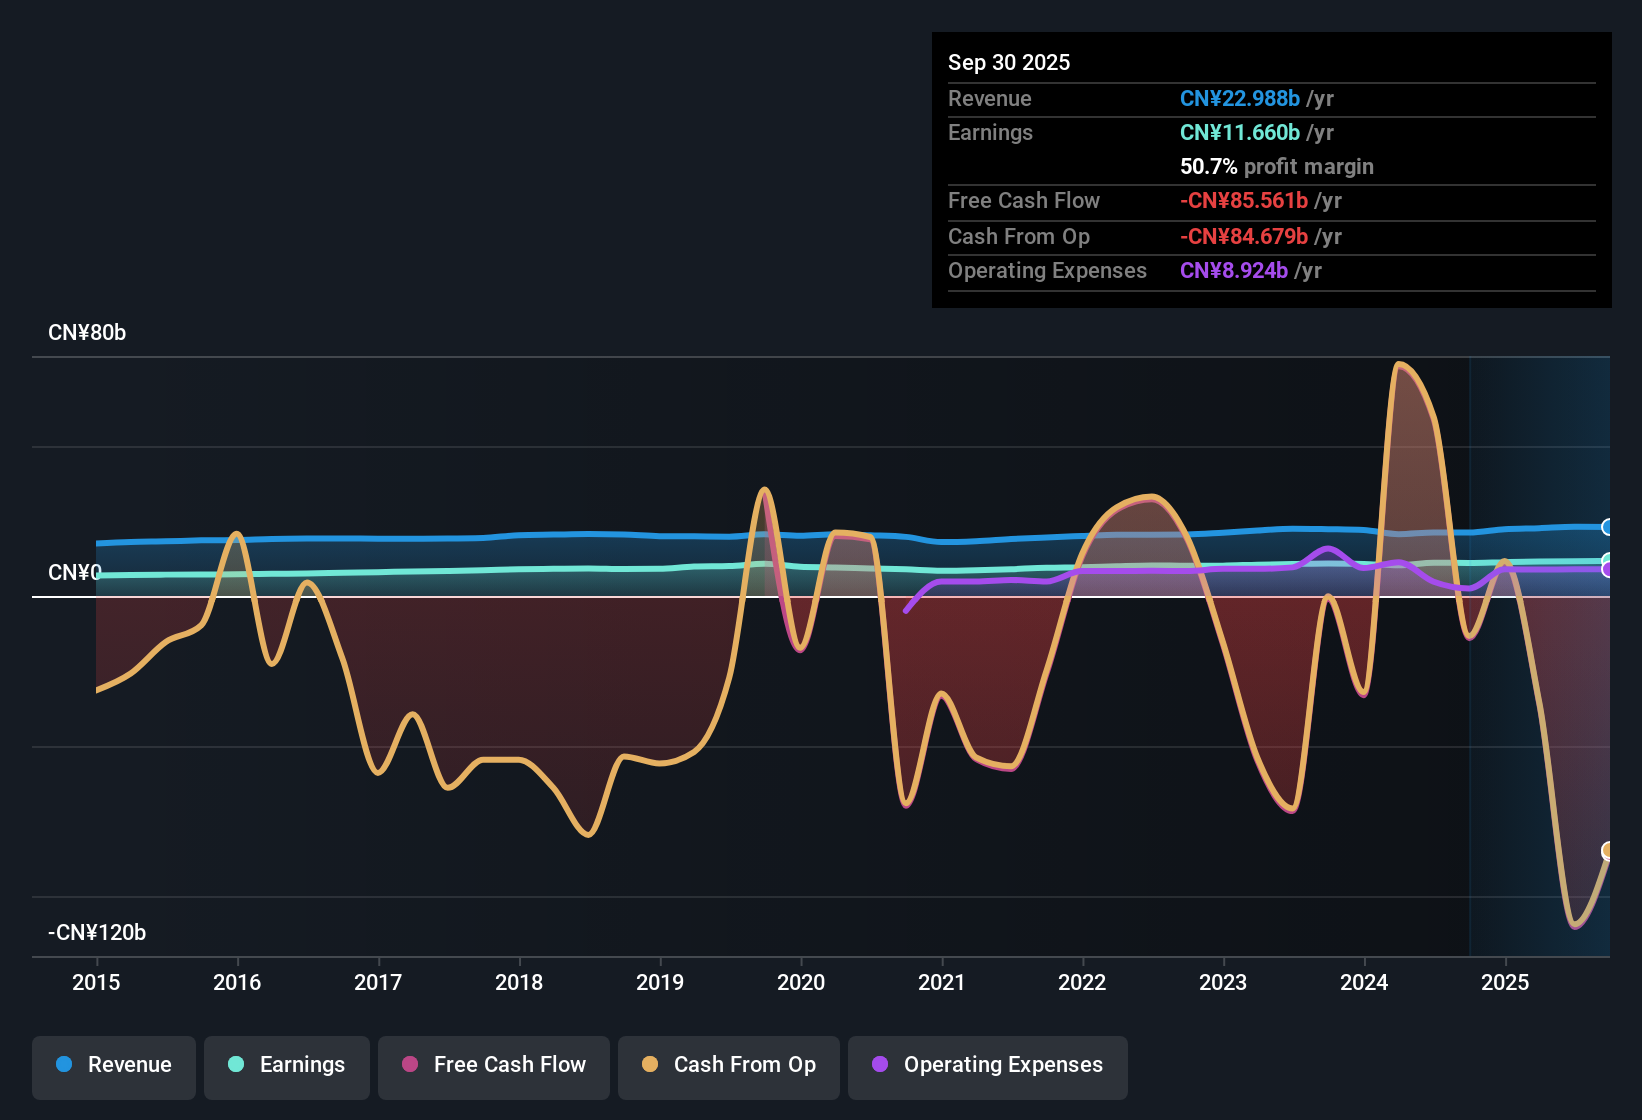Click the -CN¥85.561b Free Cash Flow value
This screenshot has height=1120, width=1642.
pyautogui.click(x=1244, y=200)
